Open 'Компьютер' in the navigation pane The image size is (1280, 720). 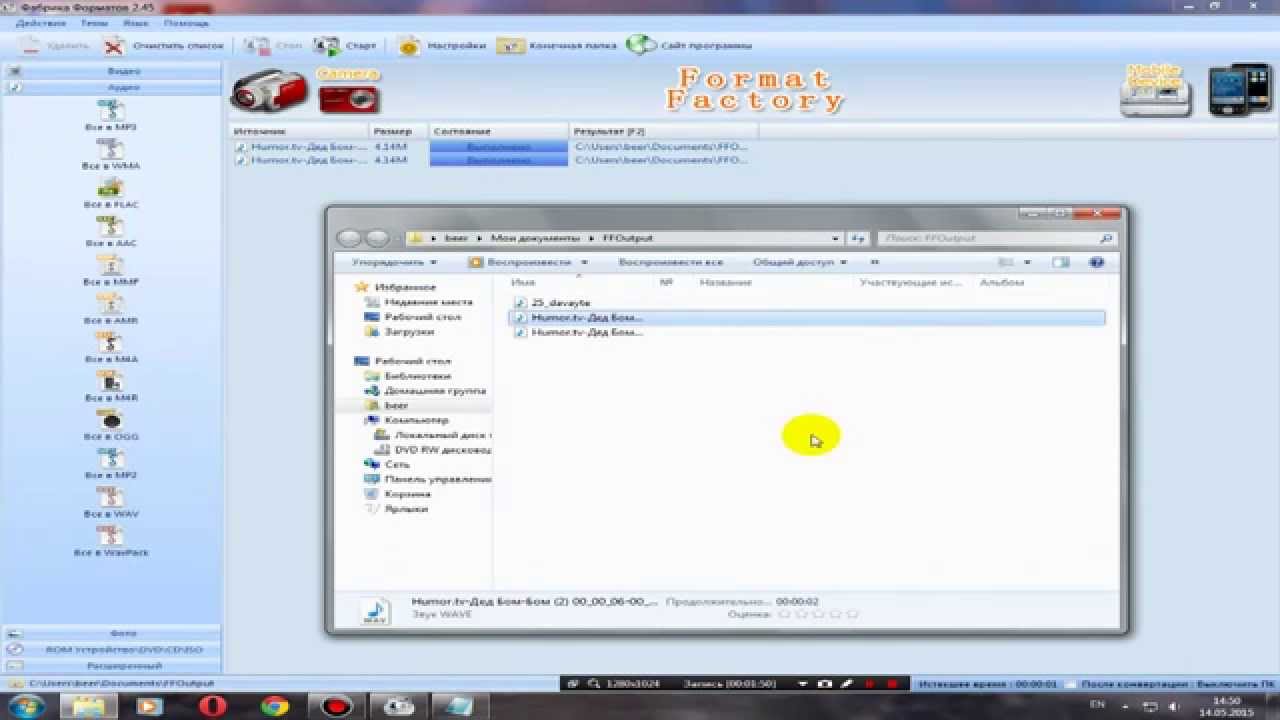point(415,420)
